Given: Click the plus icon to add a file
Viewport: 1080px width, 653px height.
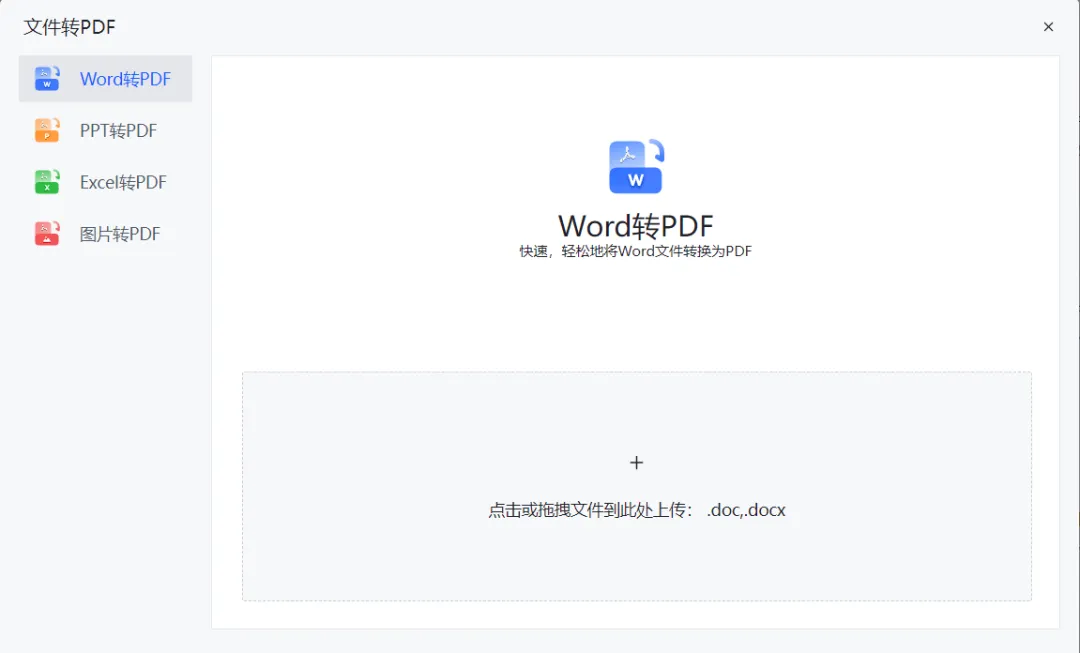Looking at the screenshot, I should tap(636, 463).
